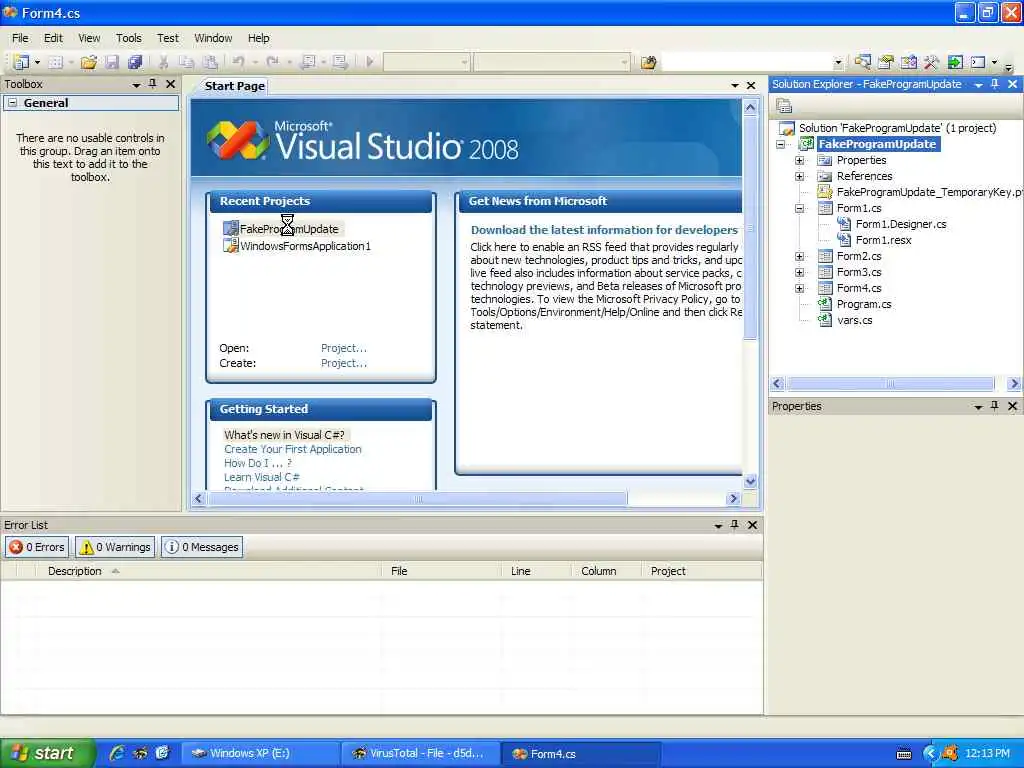Click the Undo arrow icon

[x=238, y=62]
